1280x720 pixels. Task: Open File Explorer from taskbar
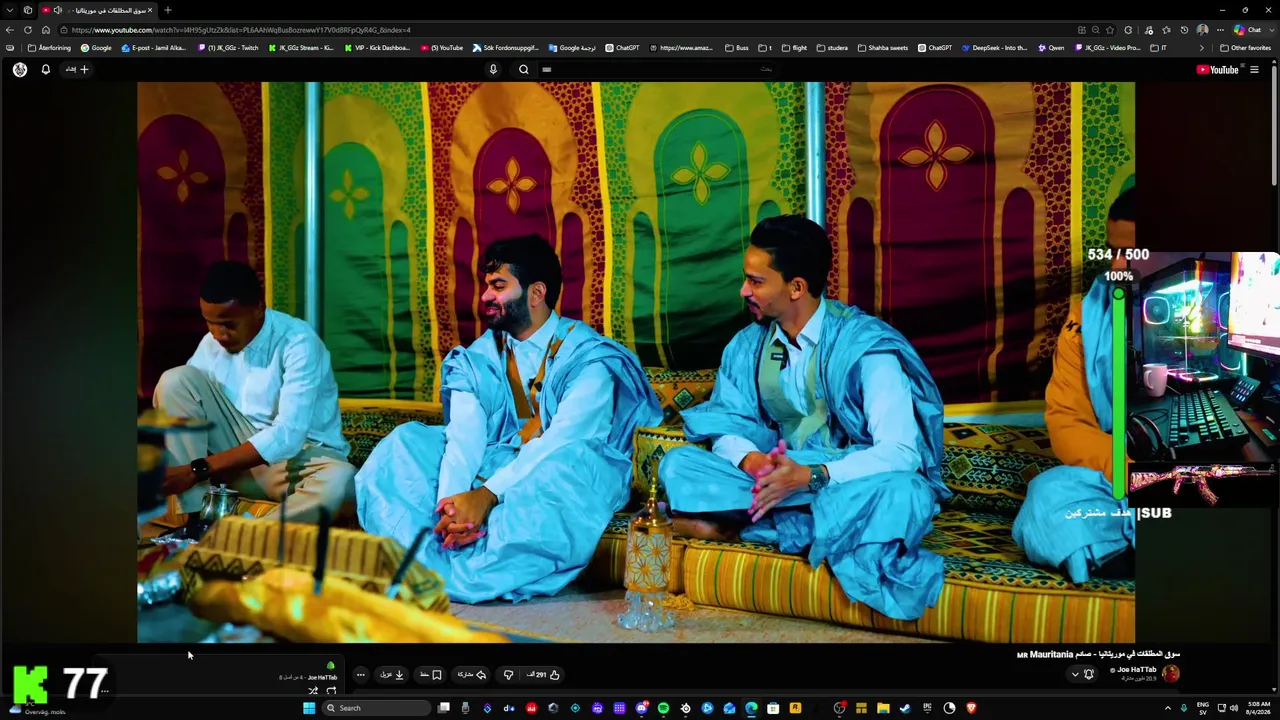point(883,708)
